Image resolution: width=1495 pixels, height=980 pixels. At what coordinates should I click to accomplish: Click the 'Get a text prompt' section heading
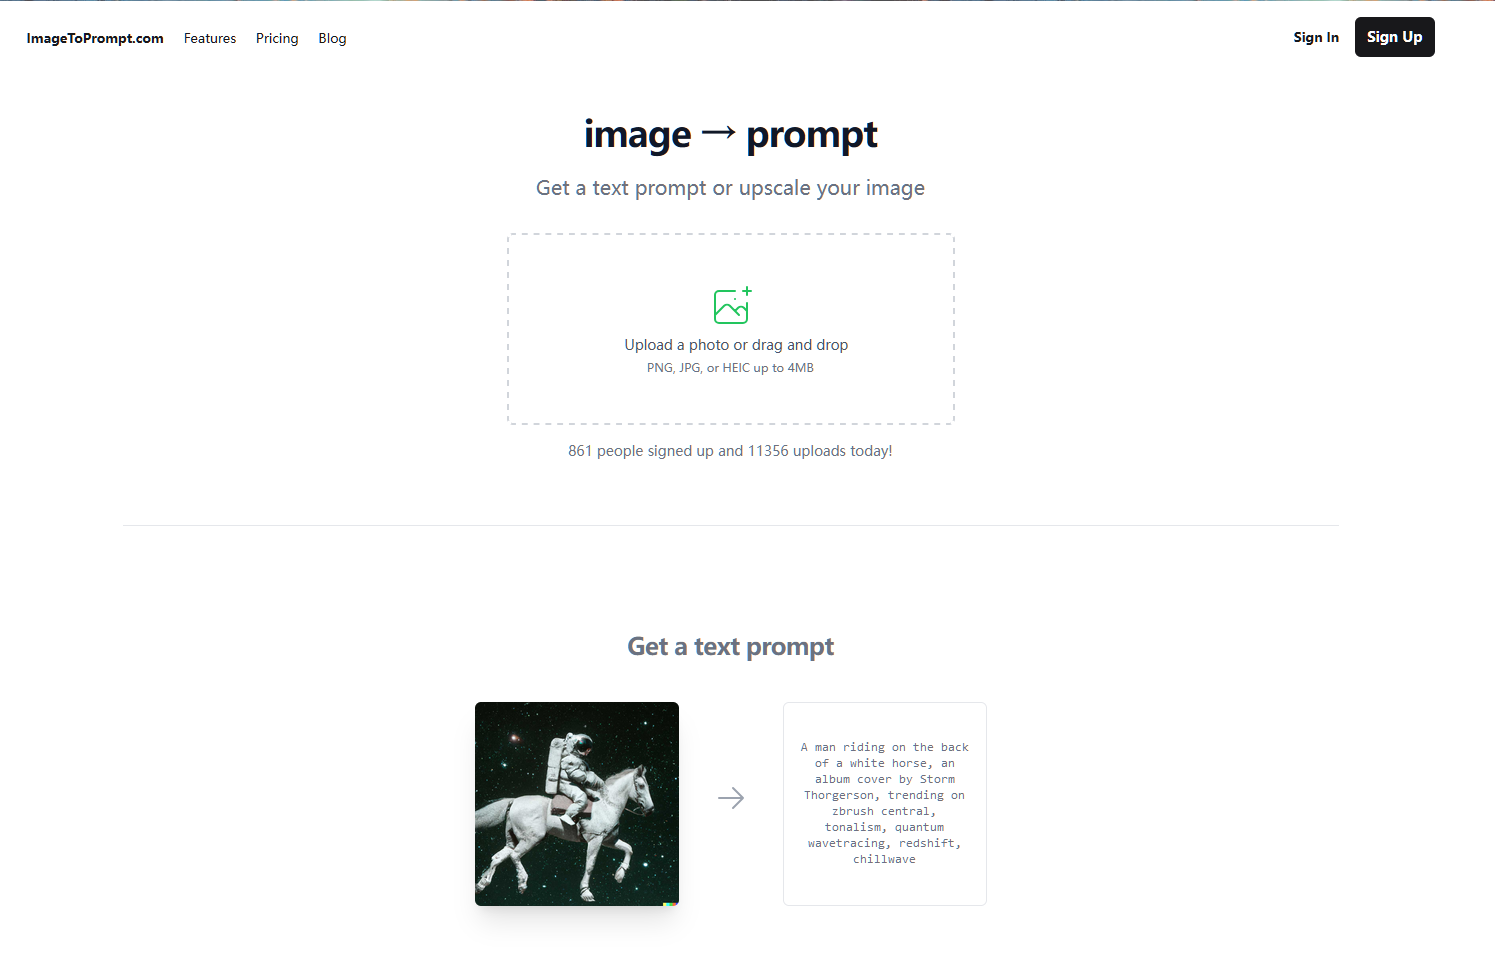pos(731,647)
